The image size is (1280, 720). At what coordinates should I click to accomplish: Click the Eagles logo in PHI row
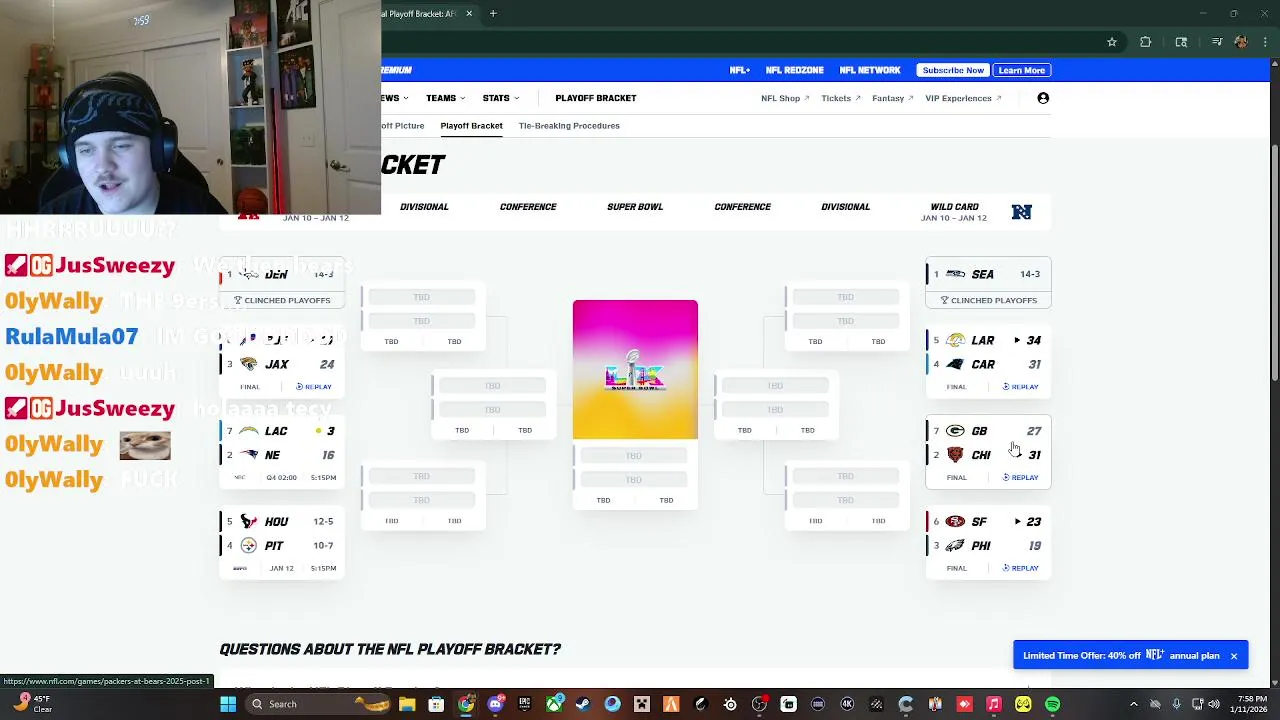955,546
